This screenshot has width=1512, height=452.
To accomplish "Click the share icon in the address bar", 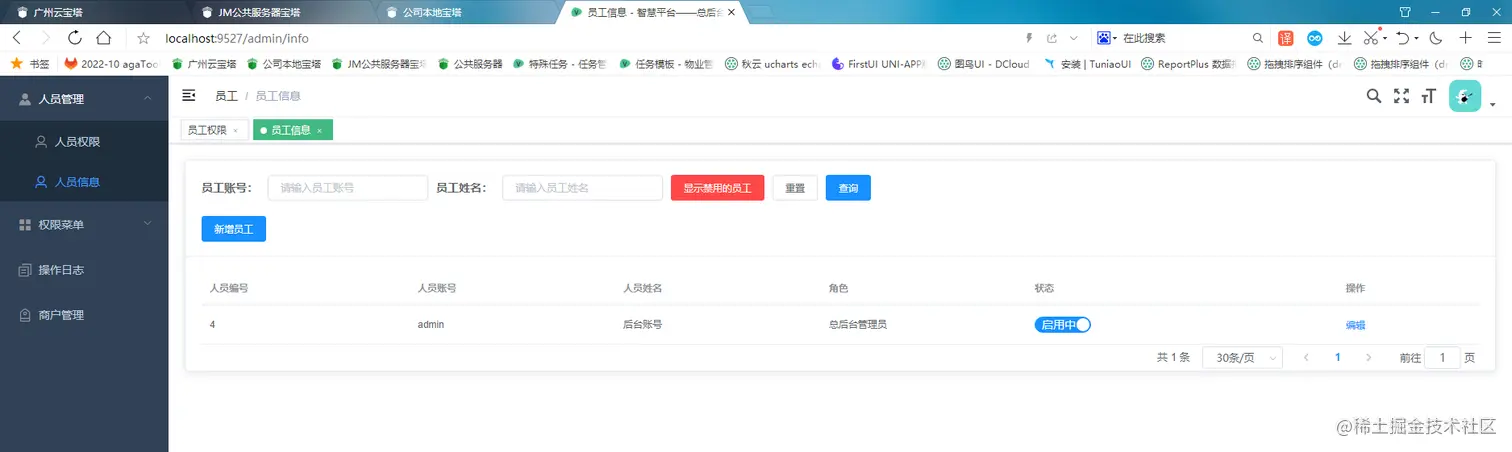I will click(x=1052, y=38).
